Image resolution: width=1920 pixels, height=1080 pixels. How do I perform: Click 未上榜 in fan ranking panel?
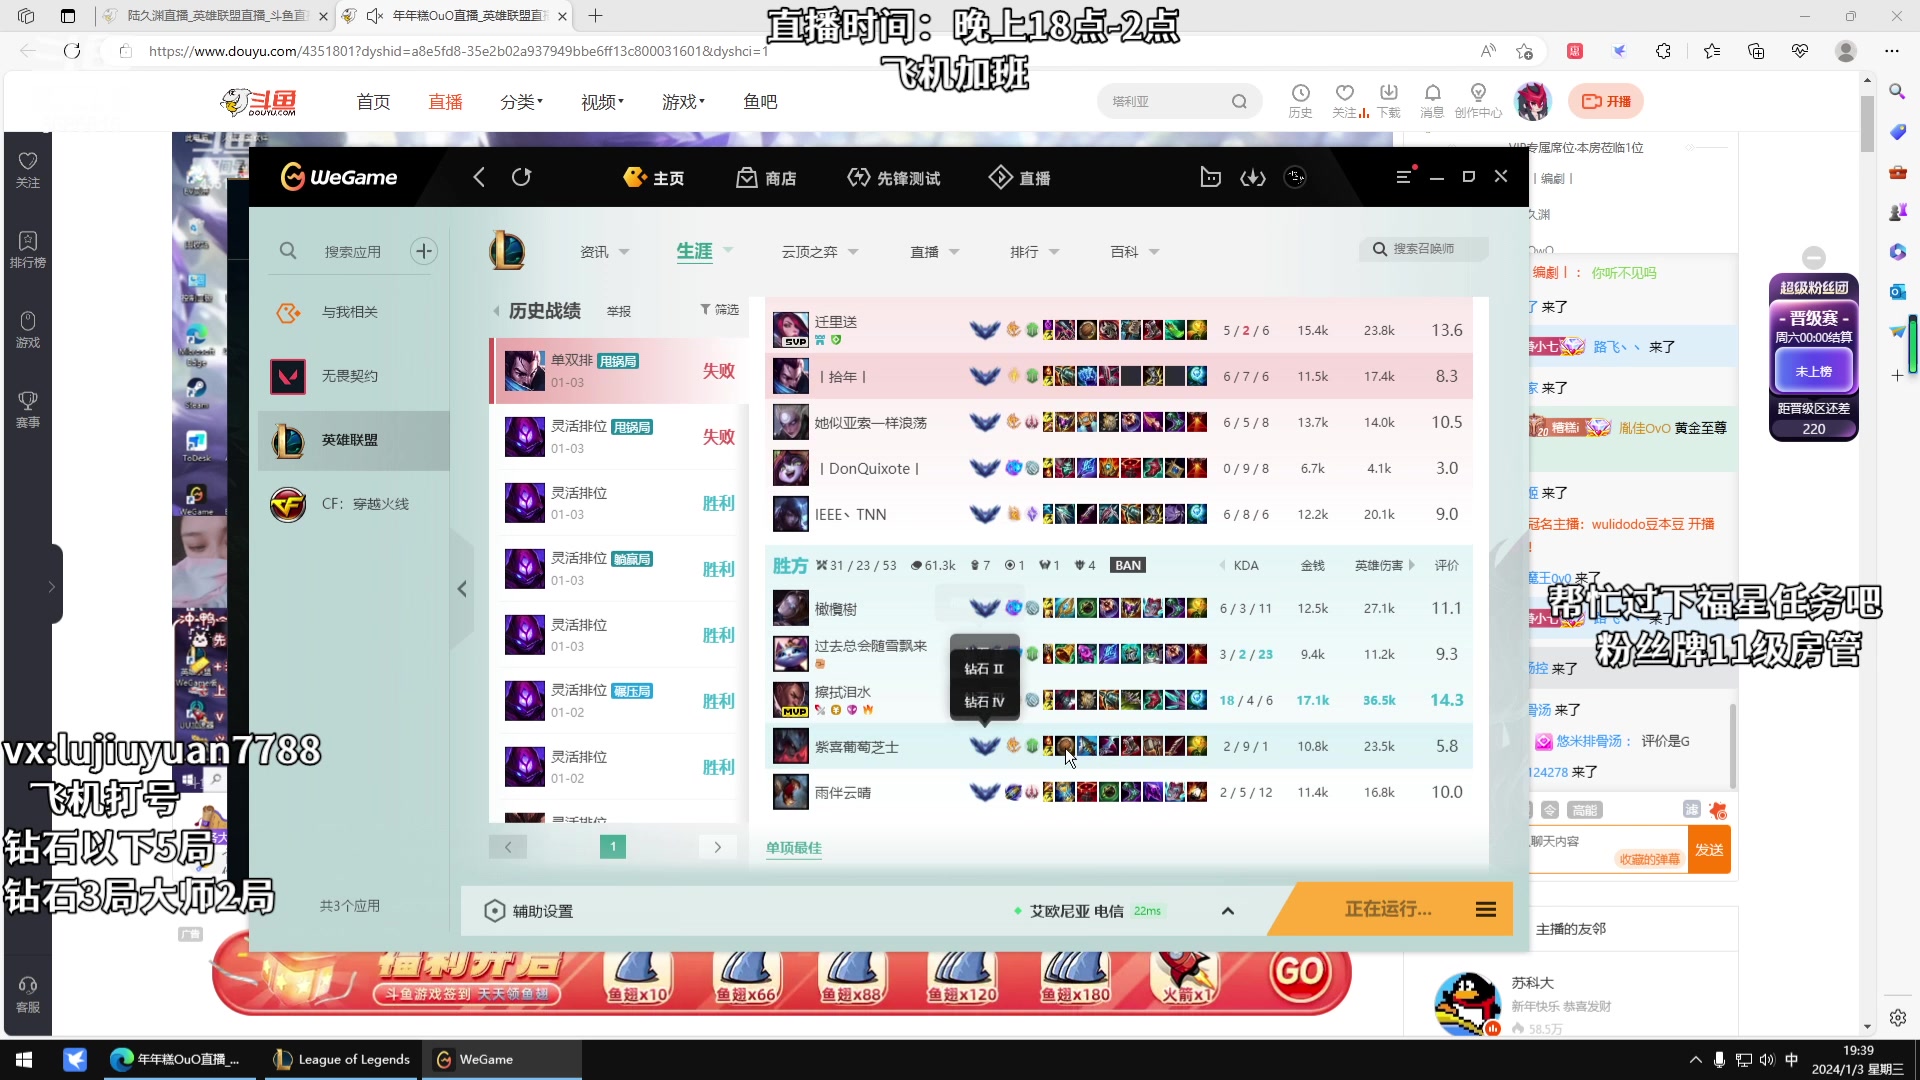1814,371
